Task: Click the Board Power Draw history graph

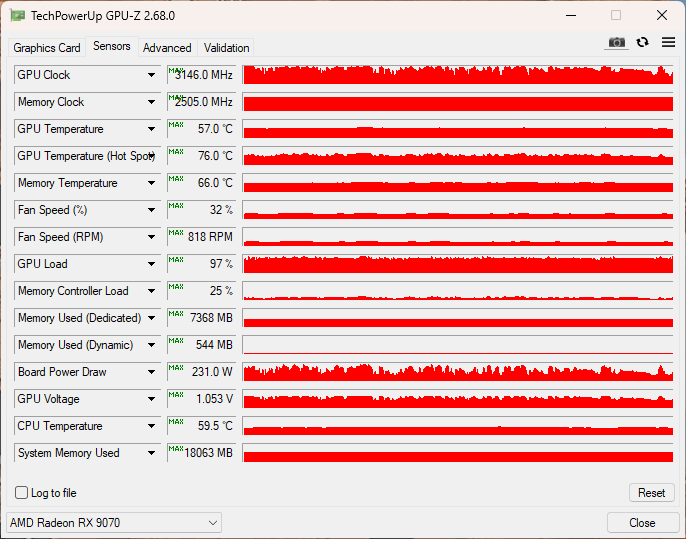Action: (458, 372)
